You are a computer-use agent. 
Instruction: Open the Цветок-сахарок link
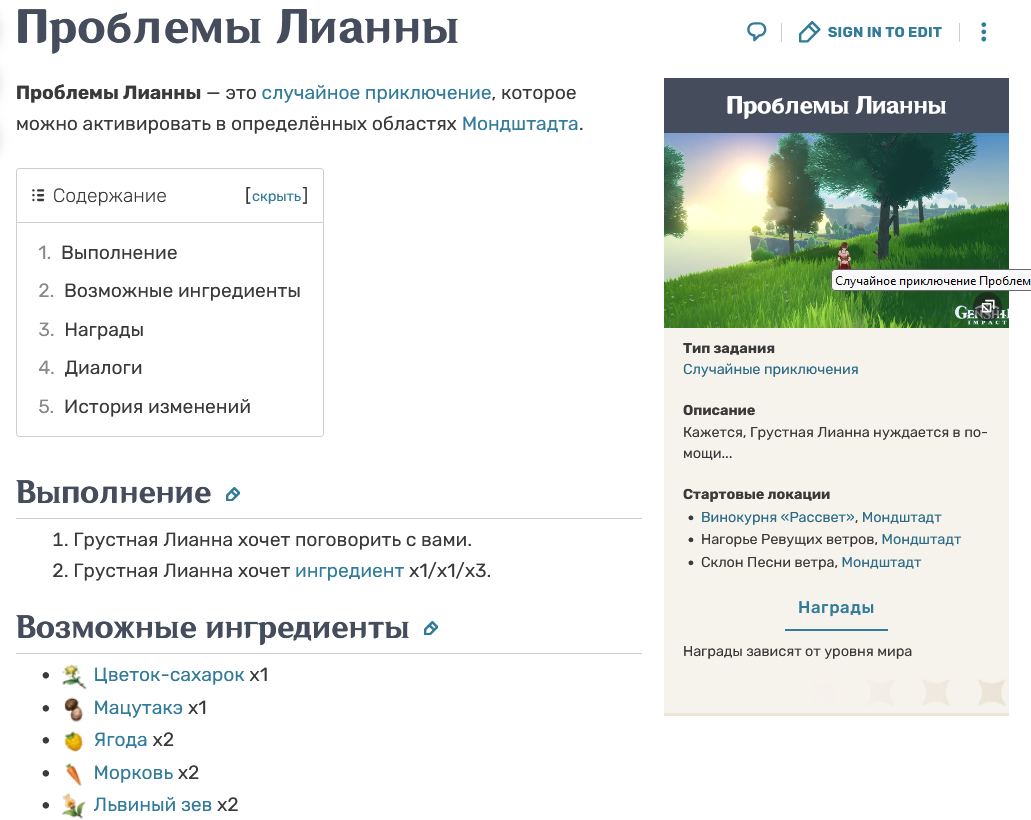point(169,675)
